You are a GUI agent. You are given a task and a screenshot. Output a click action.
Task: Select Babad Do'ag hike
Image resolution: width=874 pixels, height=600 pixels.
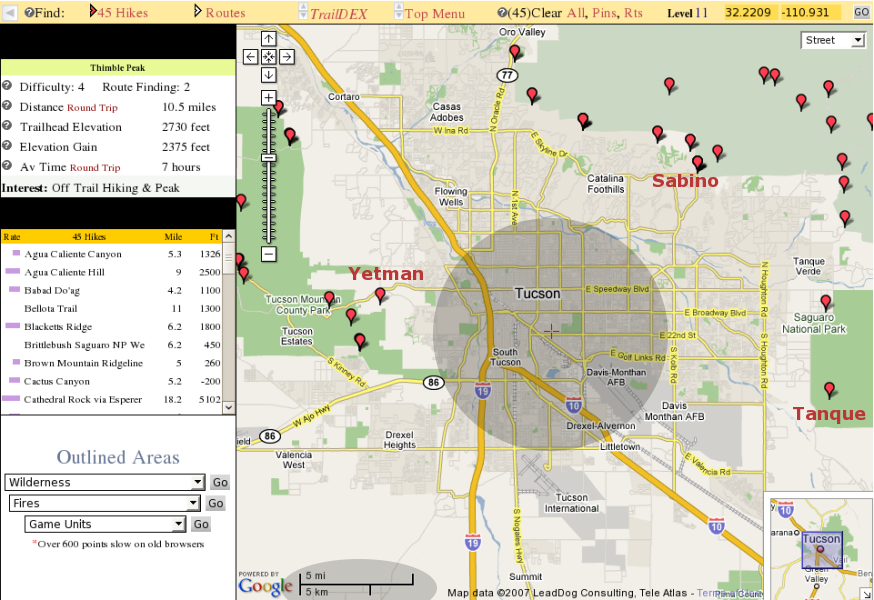coord(111,291)
